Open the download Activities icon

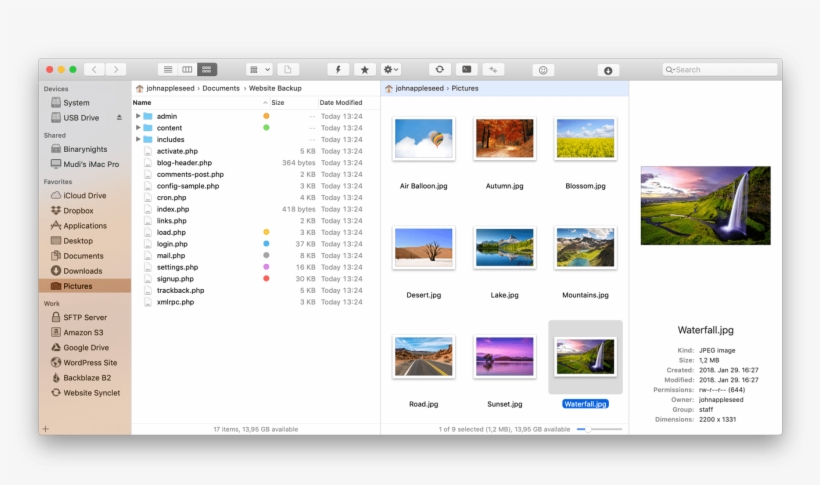click(608, 70)
